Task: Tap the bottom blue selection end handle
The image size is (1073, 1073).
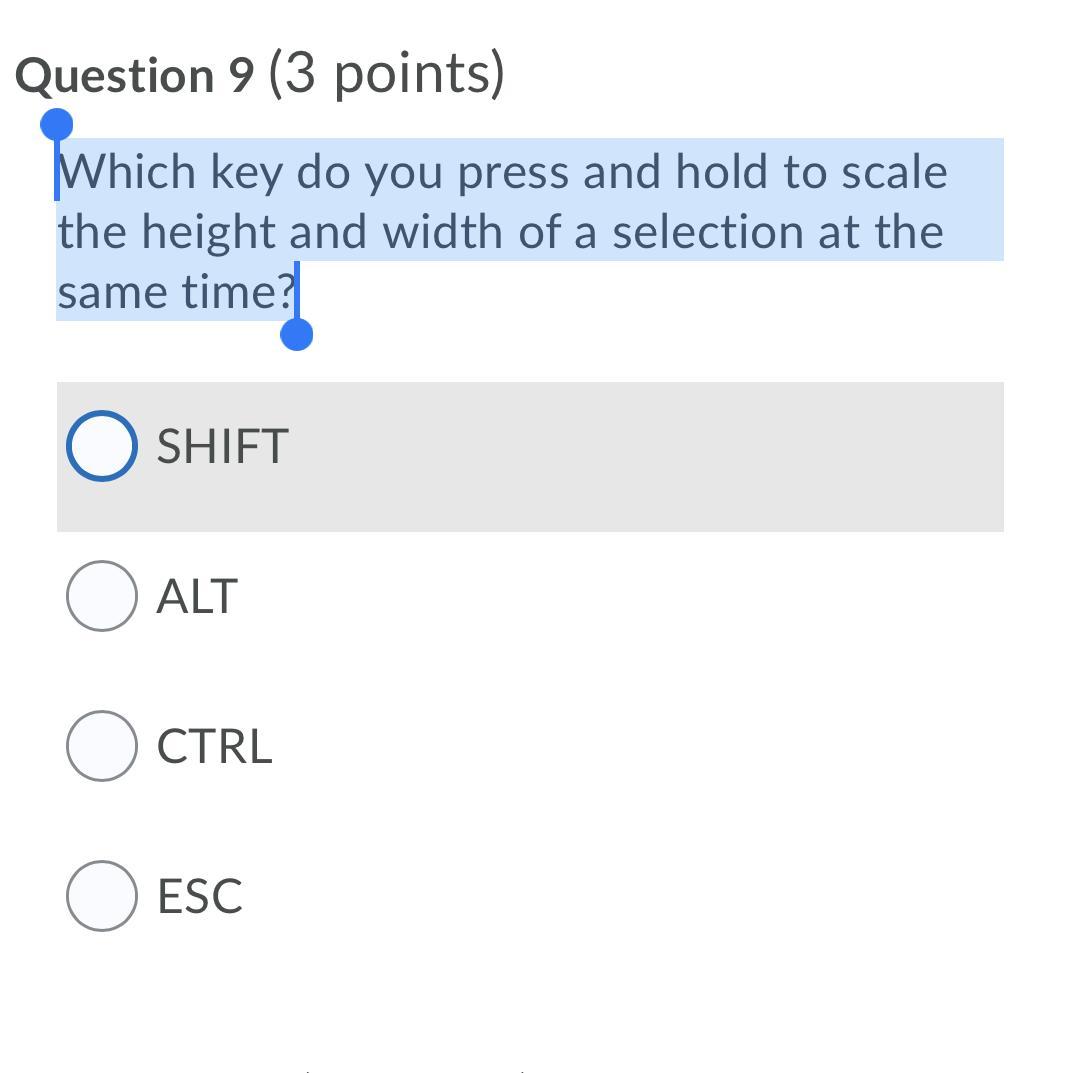Action: point(296,335)
